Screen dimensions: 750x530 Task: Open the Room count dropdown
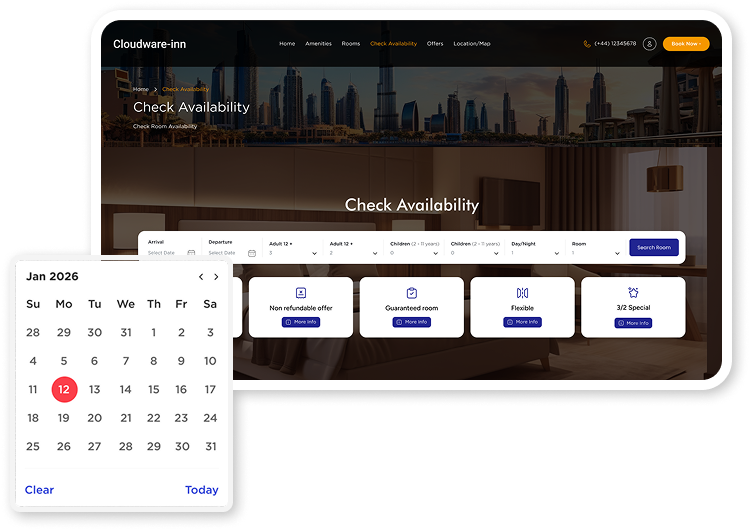617,253
